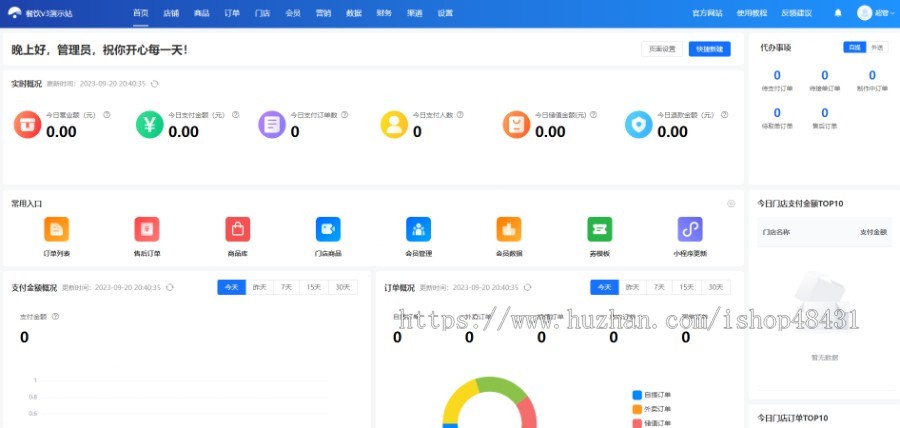Image resolution: width=900 pixels, height=428 pixels.
Task: Open the 会员 menu
Action: click(x=293, y=13)
